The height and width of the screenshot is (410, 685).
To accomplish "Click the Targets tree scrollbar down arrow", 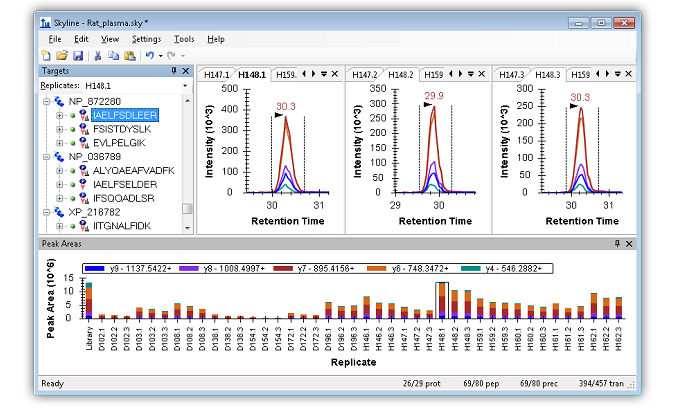I will [x=187, y=227].
